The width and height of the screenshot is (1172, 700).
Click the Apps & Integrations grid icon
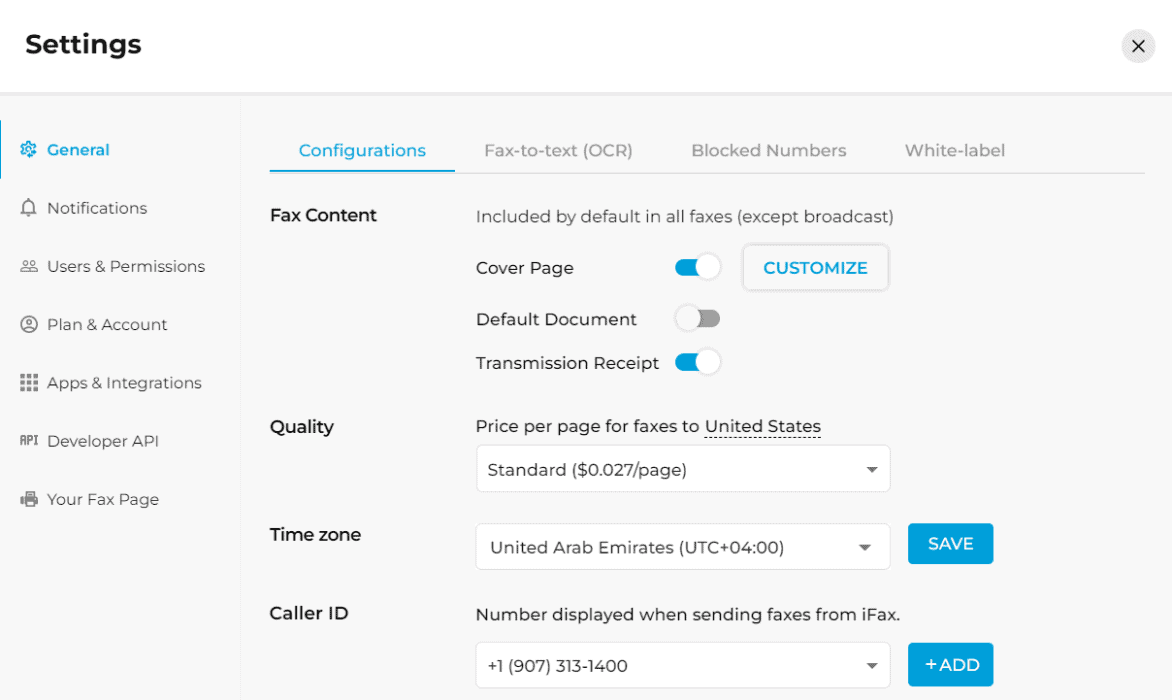click(28, 383)
